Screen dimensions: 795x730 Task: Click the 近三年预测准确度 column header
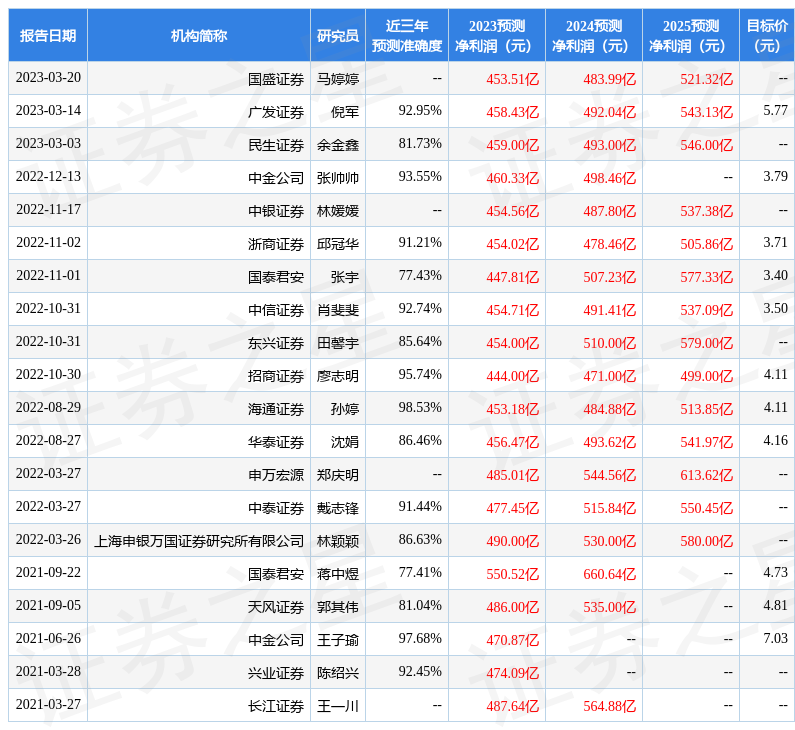point(407,35)
